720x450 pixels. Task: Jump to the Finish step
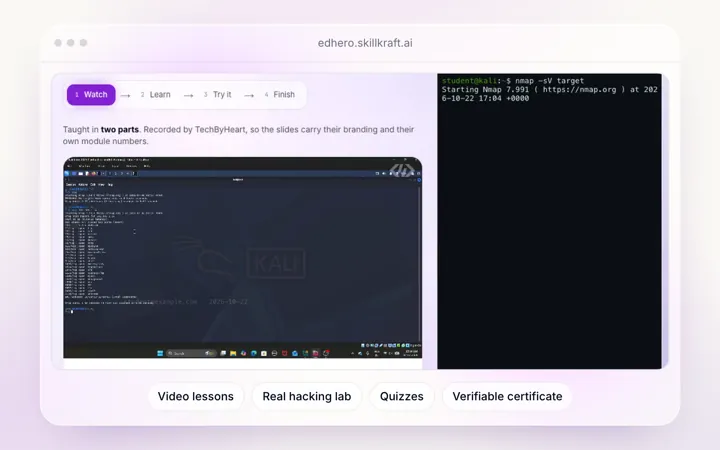[x=280, y=95]
